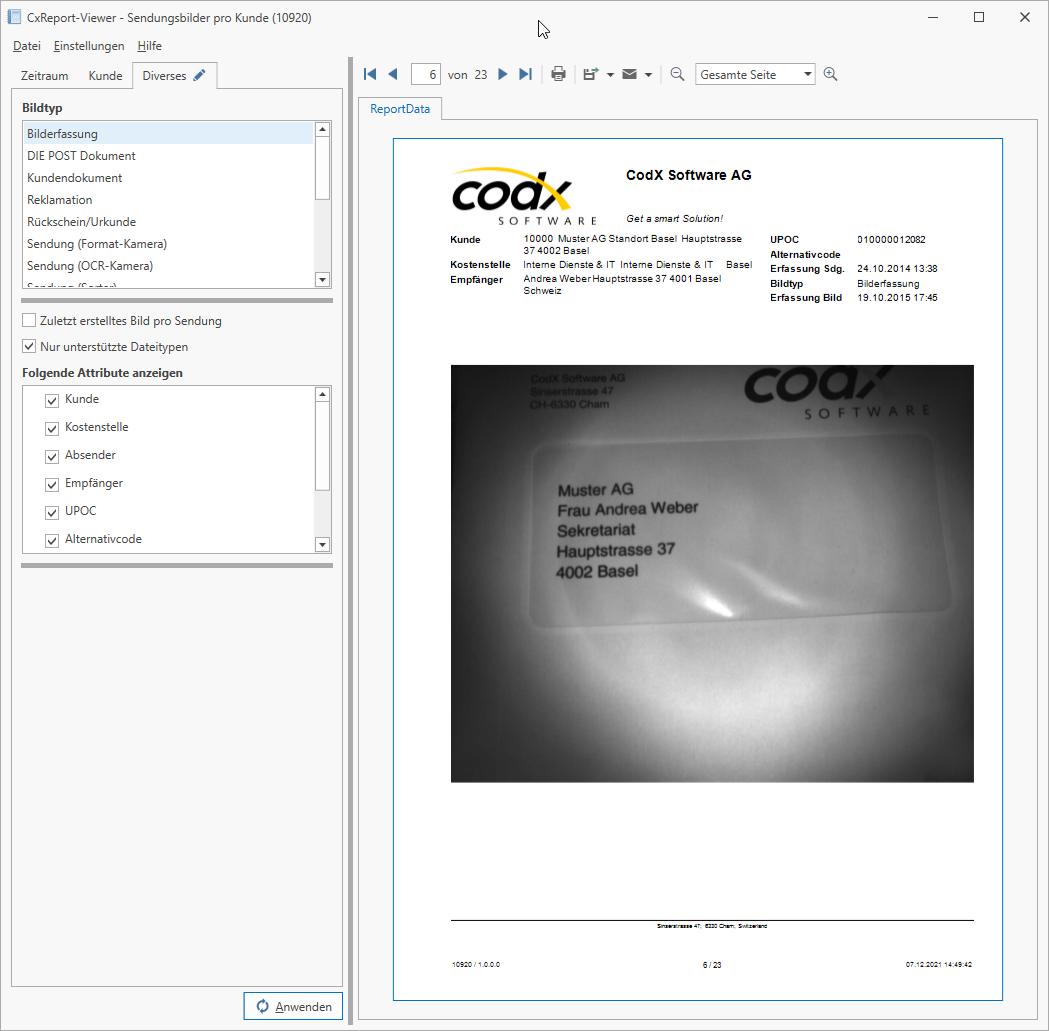Click the Bildtyp list scrollbar thumb
The height and width of the screenshot is (1031, 1049).
click(x=322, y=168)
